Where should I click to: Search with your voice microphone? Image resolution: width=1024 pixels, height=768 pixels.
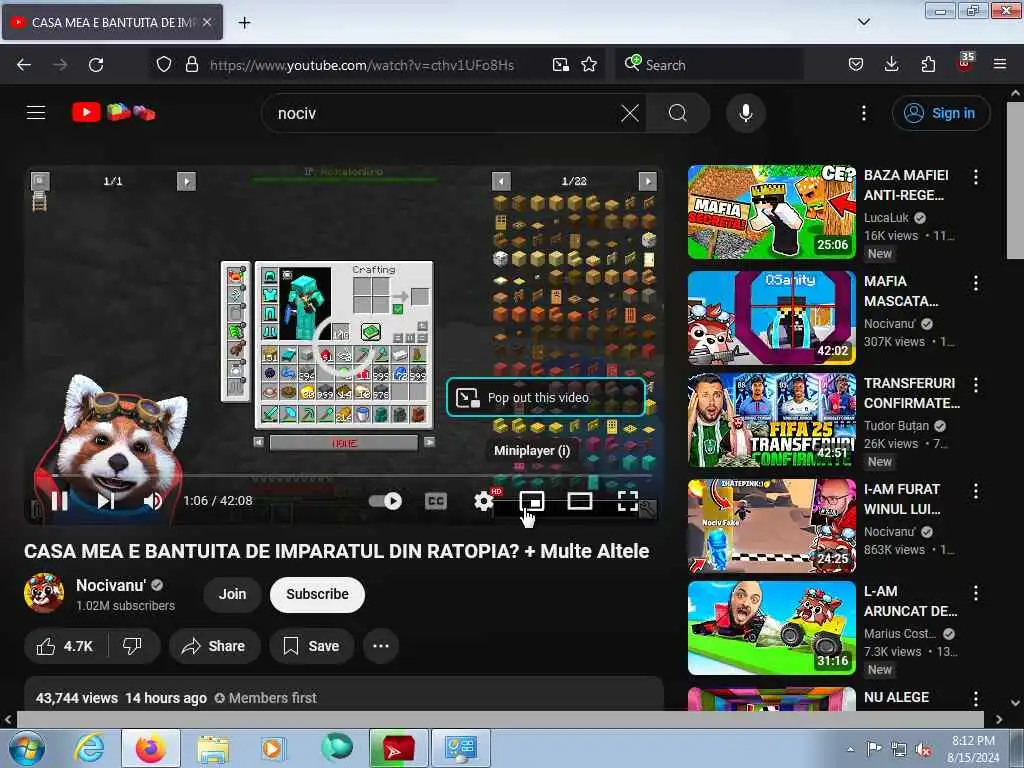746,113
